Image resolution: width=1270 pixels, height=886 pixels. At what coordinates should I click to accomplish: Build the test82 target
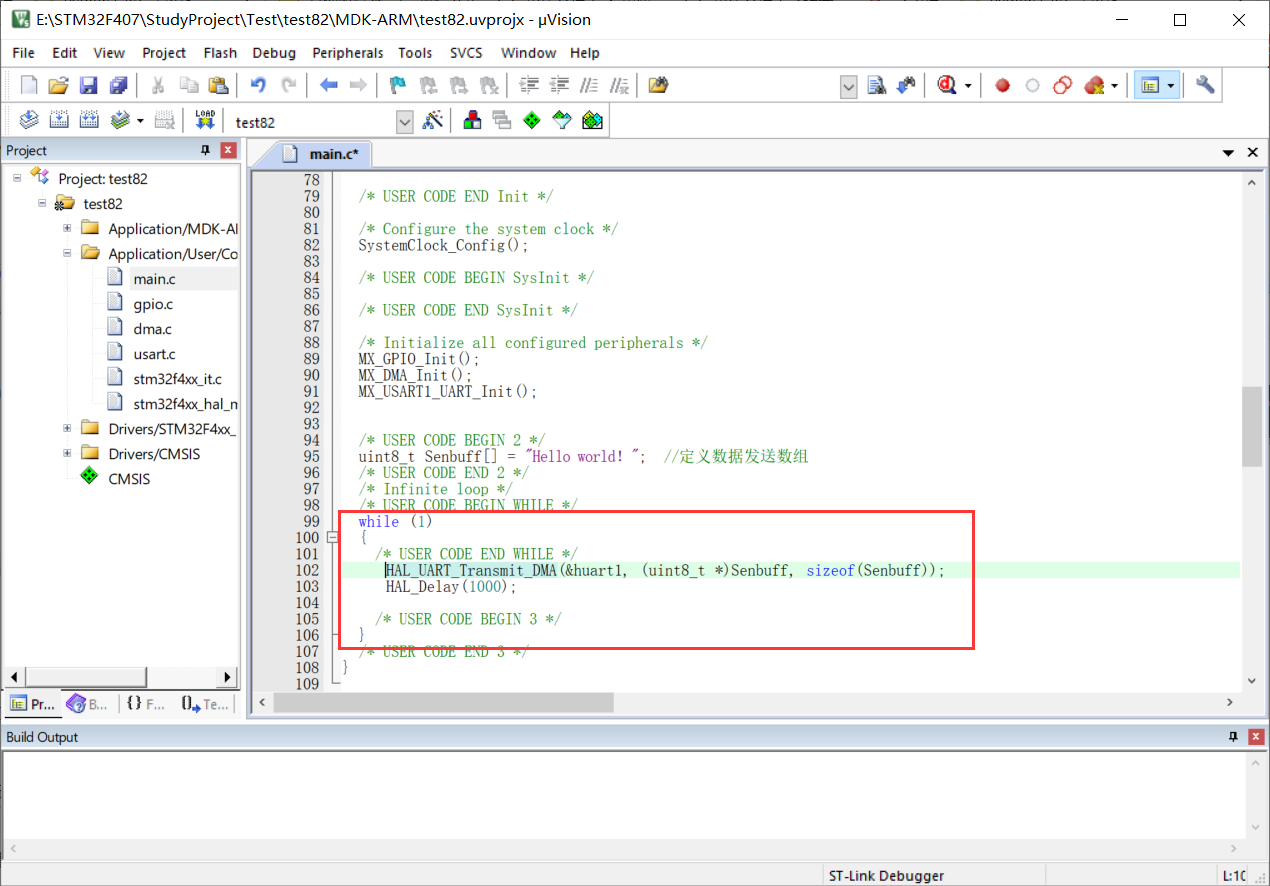pos(59,121)
